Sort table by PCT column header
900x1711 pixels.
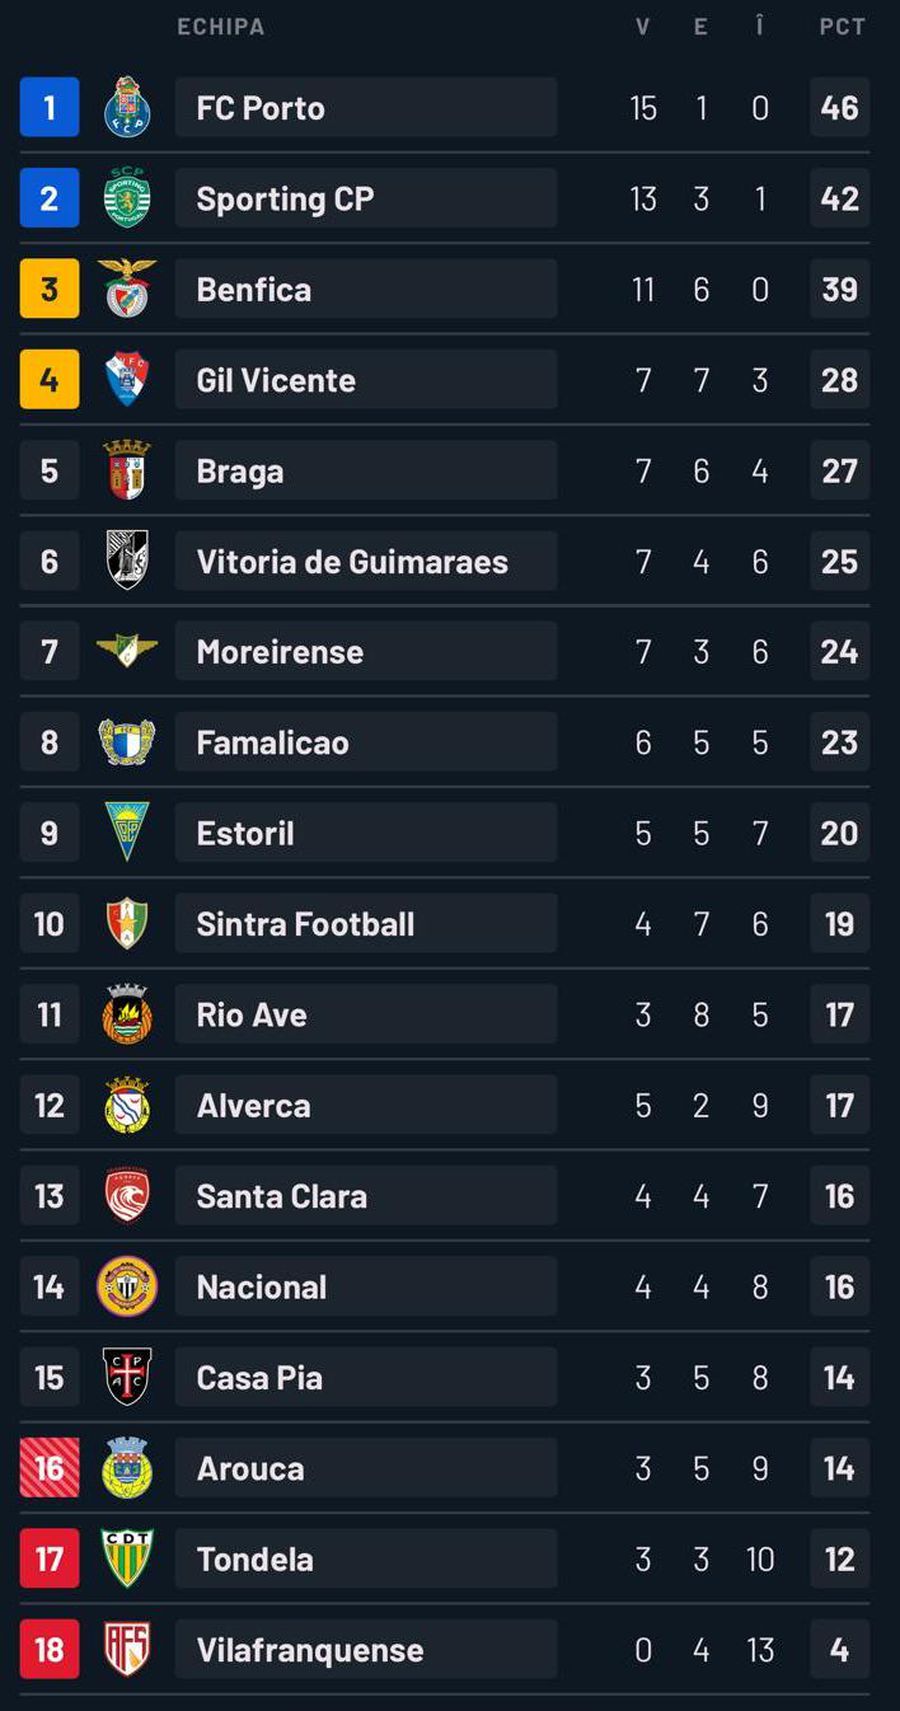coord(842,27)
